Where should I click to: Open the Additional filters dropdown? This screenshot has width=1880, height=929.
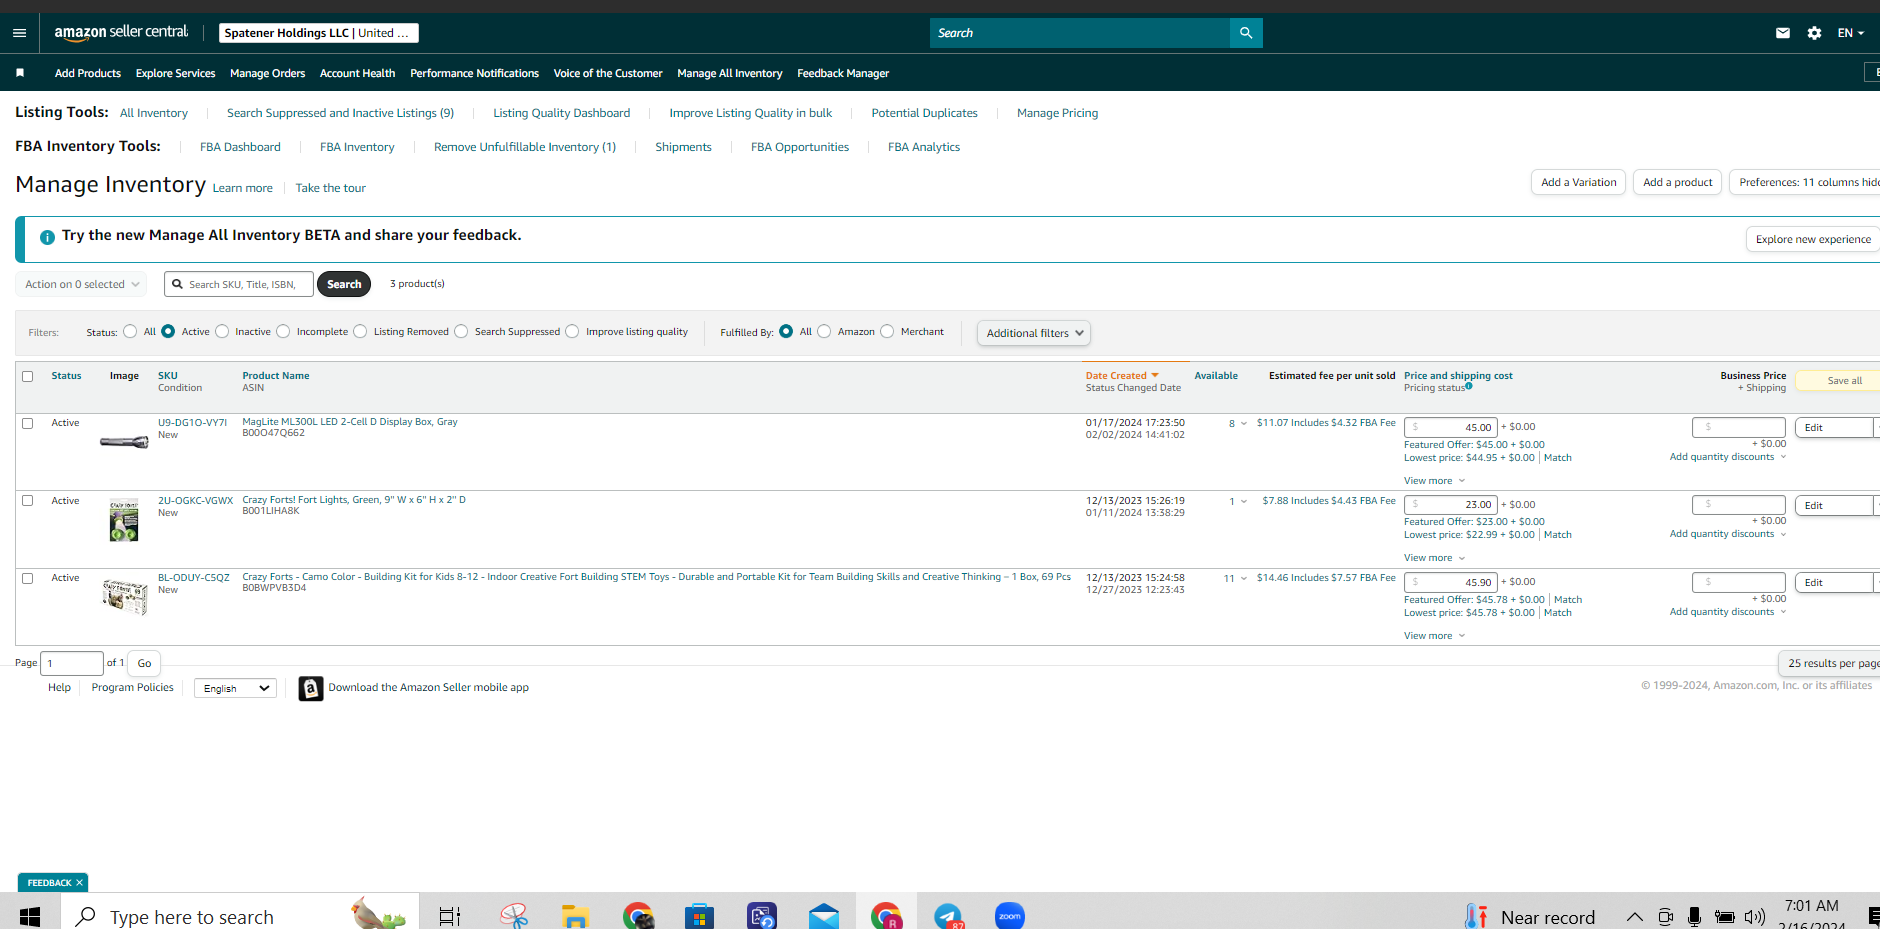[x=1034, y=333]
